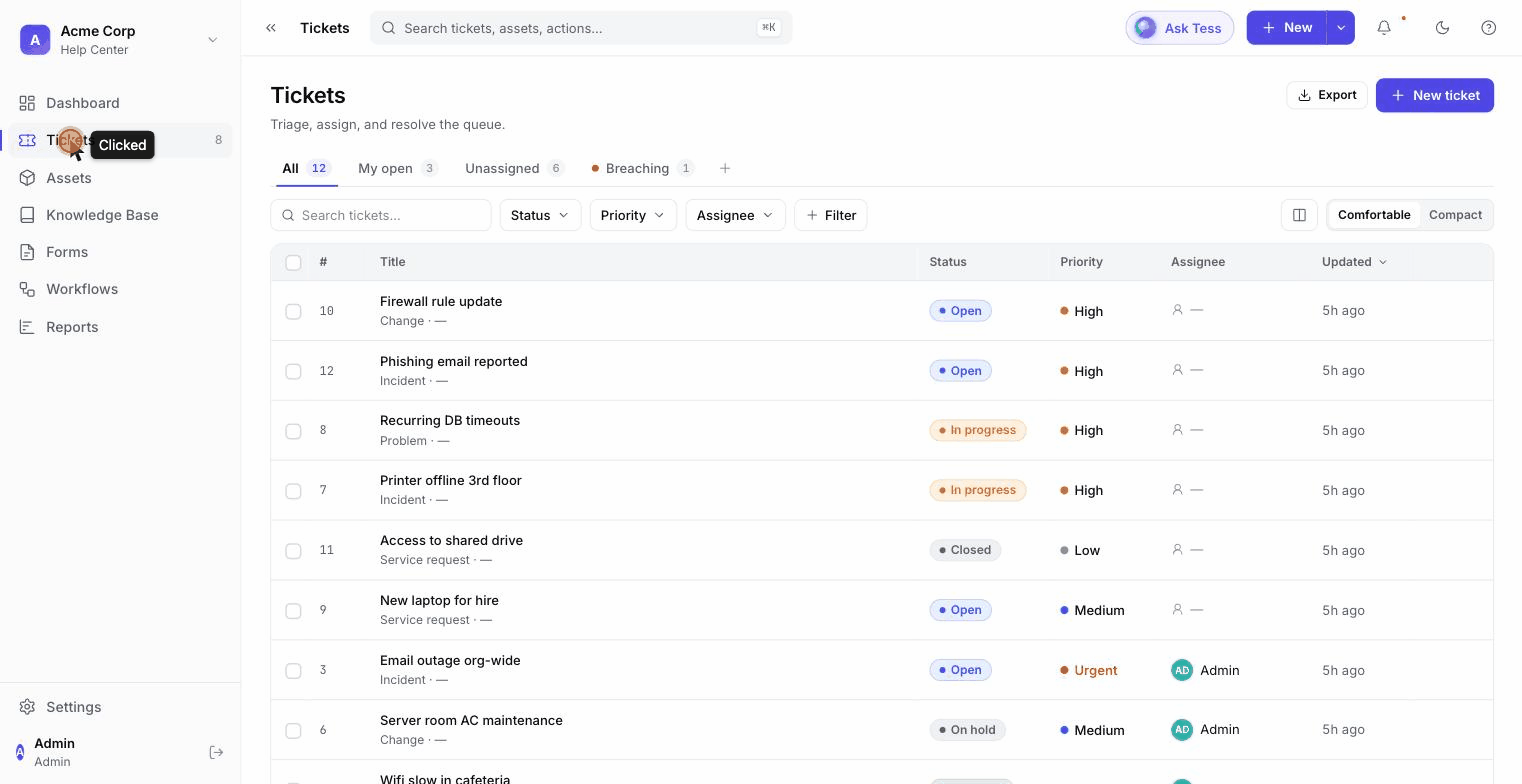Screen dimensions: 1522x784
Task: Select the Phishing email reported checkbox
Action: click(x=293, y=371)
